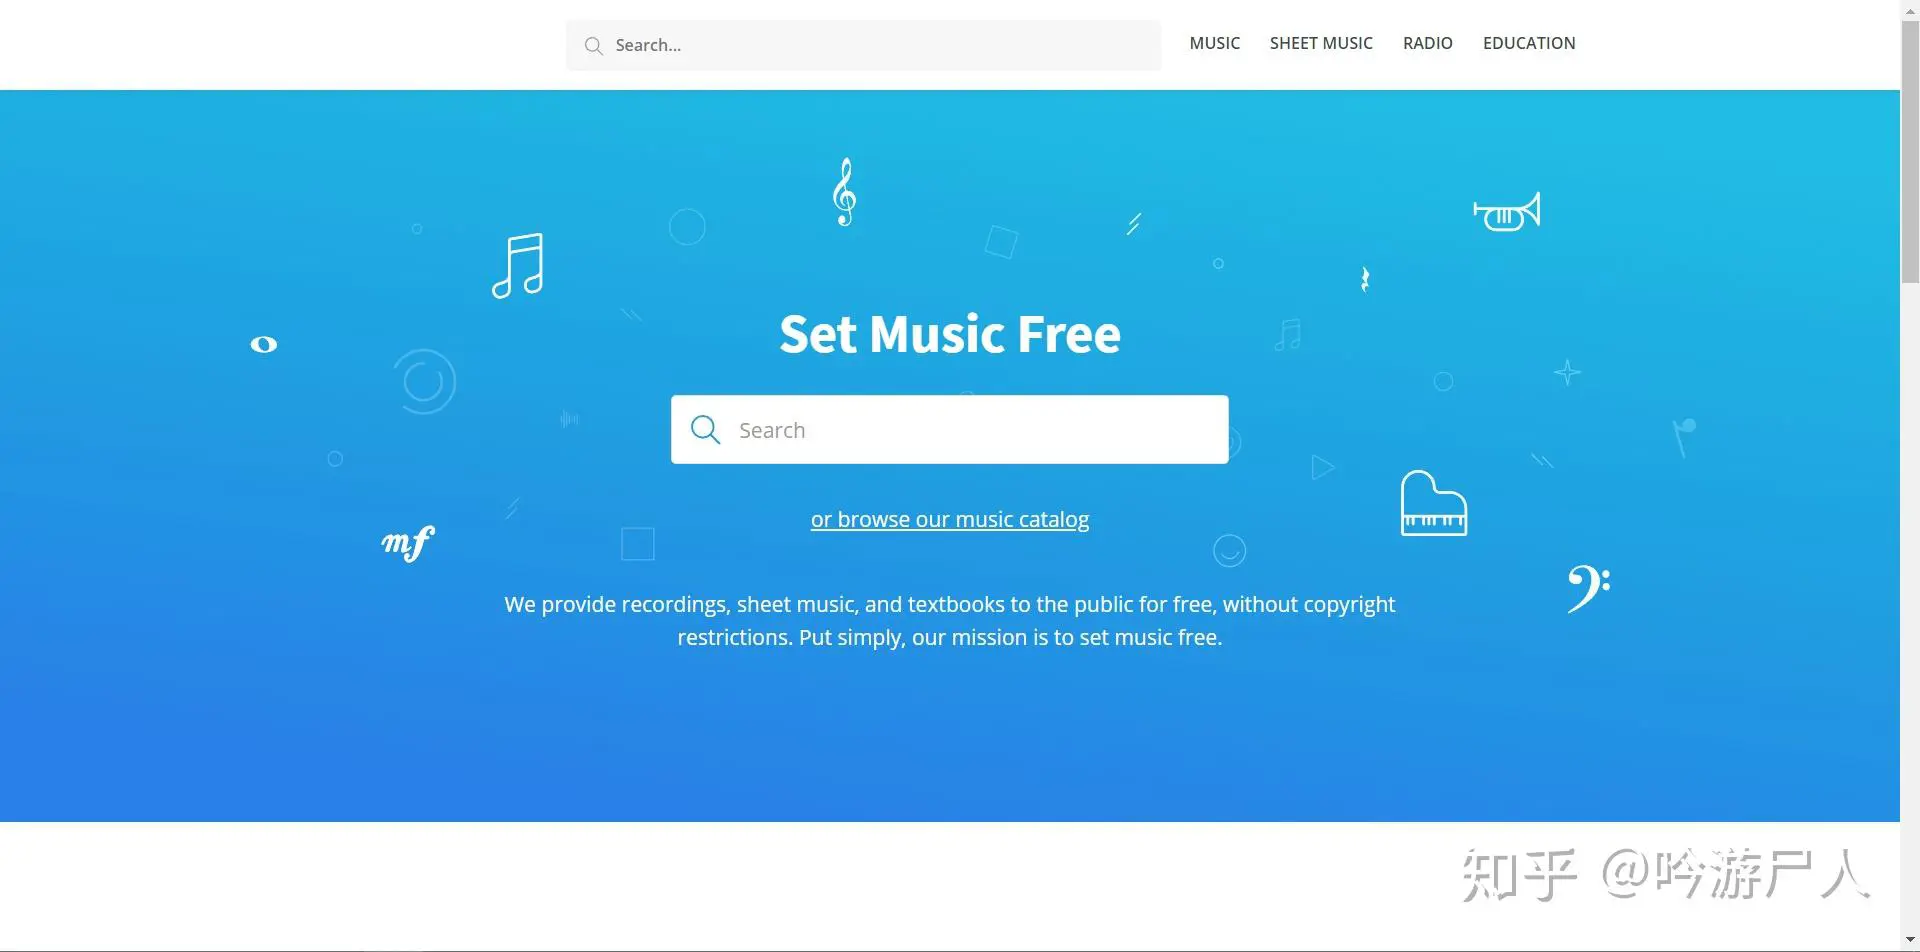Open the MUSIC menu

pos(1214,43)
